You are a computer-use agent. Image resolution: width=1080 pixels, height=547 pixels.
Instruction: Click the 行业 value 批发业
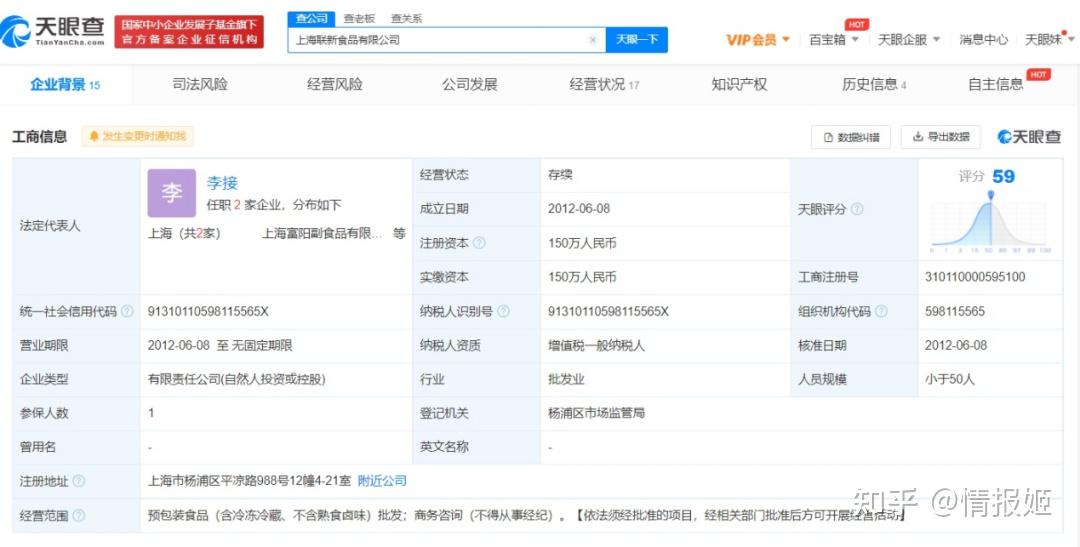(x=566, y=379)
